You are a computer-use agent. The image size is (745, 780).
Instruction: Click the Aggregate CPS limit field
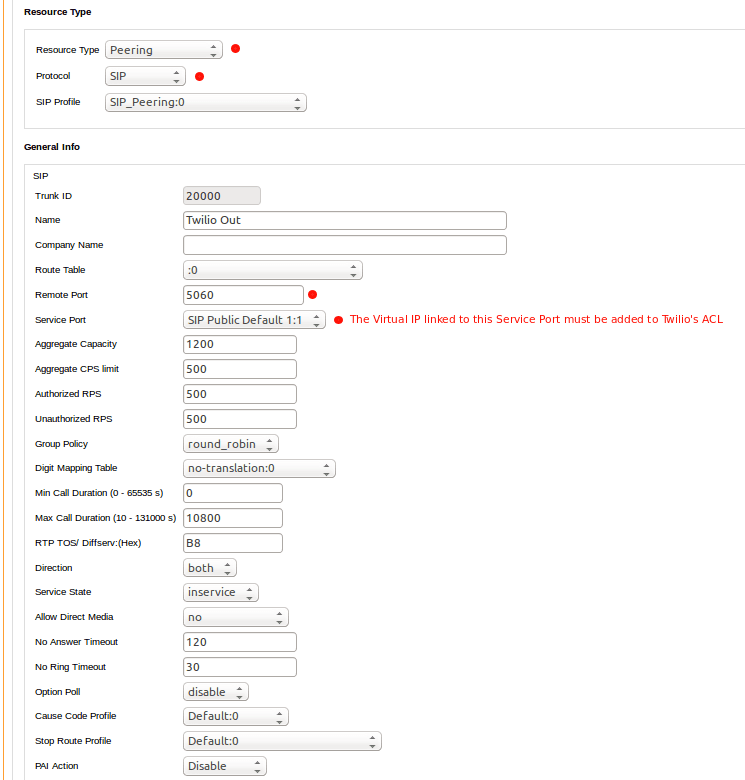[240, 369]
